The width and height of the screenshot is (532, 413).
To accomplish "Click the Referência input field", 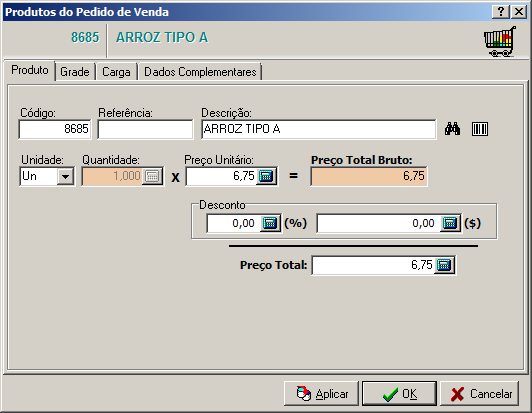I will 145,129.
